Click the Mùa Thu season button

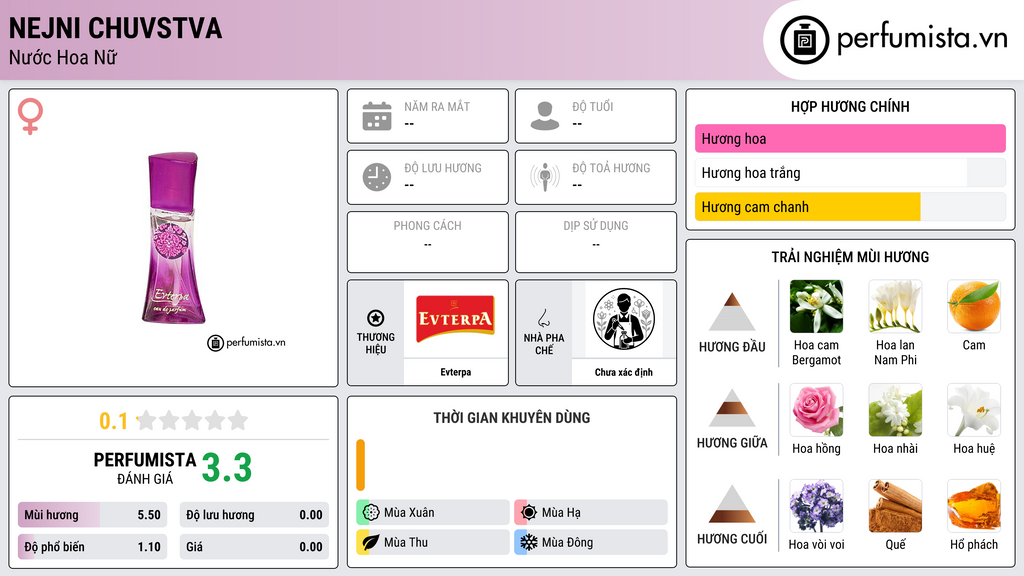pyautogui.click(x=433, y=542)
